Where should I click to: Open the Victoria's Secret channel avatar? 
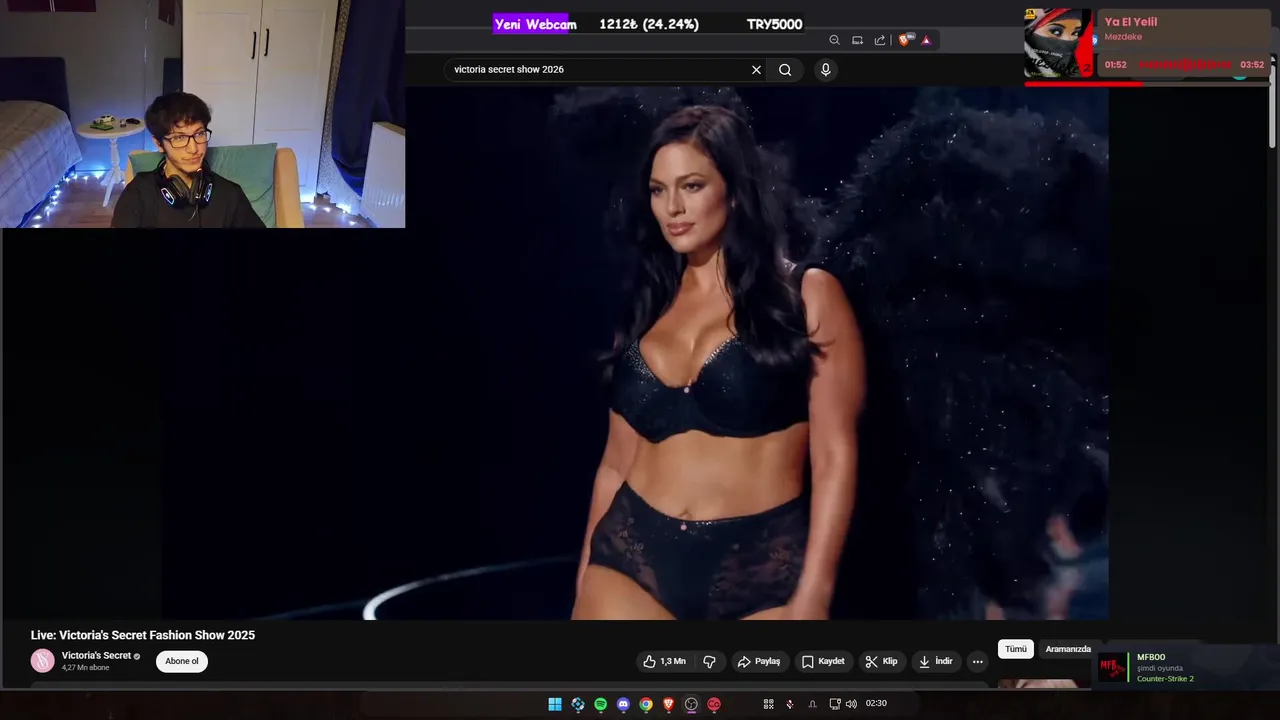coord(42,661)
